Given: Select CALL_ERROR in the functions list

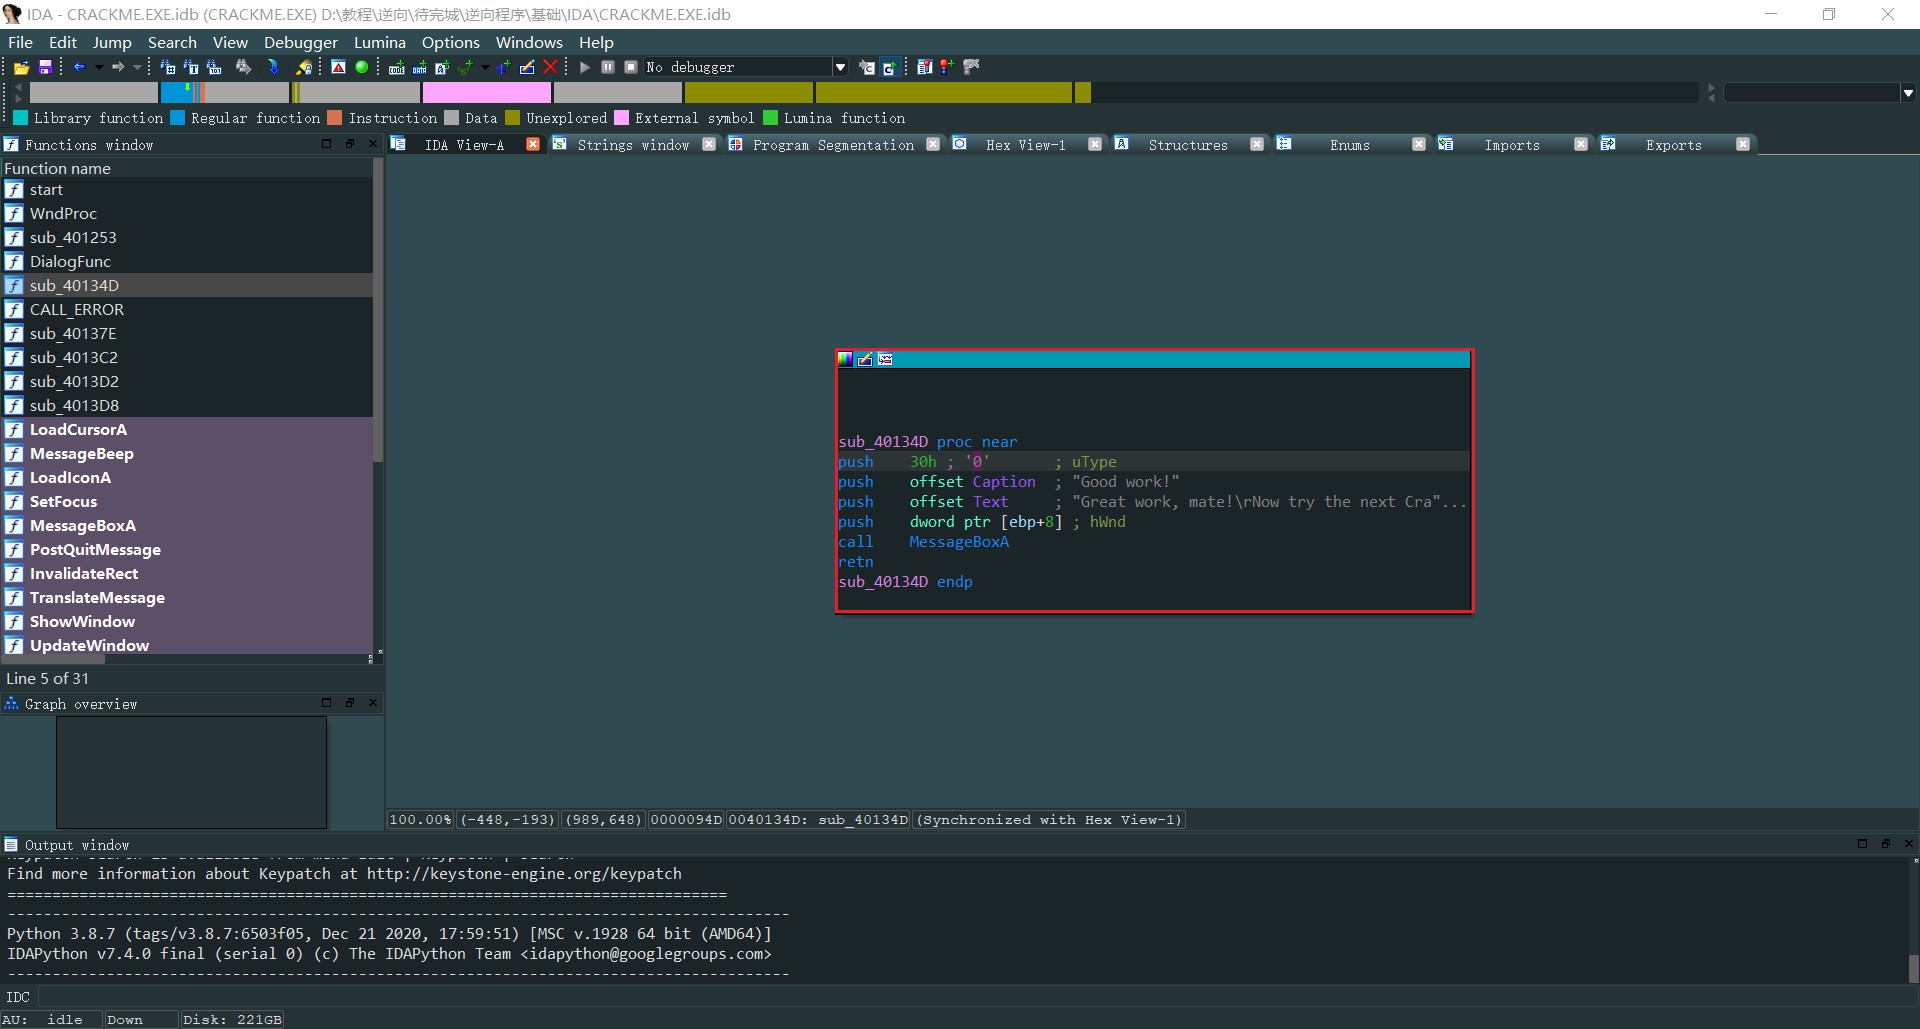Looking at the screenshot, I should tap(76, 309).
